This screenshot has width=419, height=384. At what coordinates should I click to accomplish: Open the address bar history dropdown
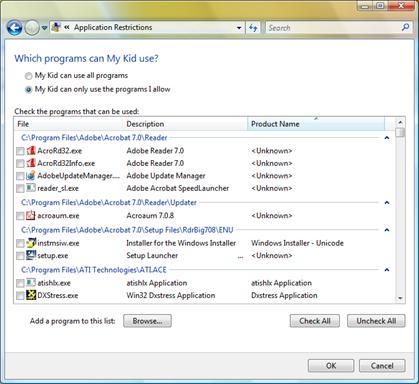tap(239, 28)
